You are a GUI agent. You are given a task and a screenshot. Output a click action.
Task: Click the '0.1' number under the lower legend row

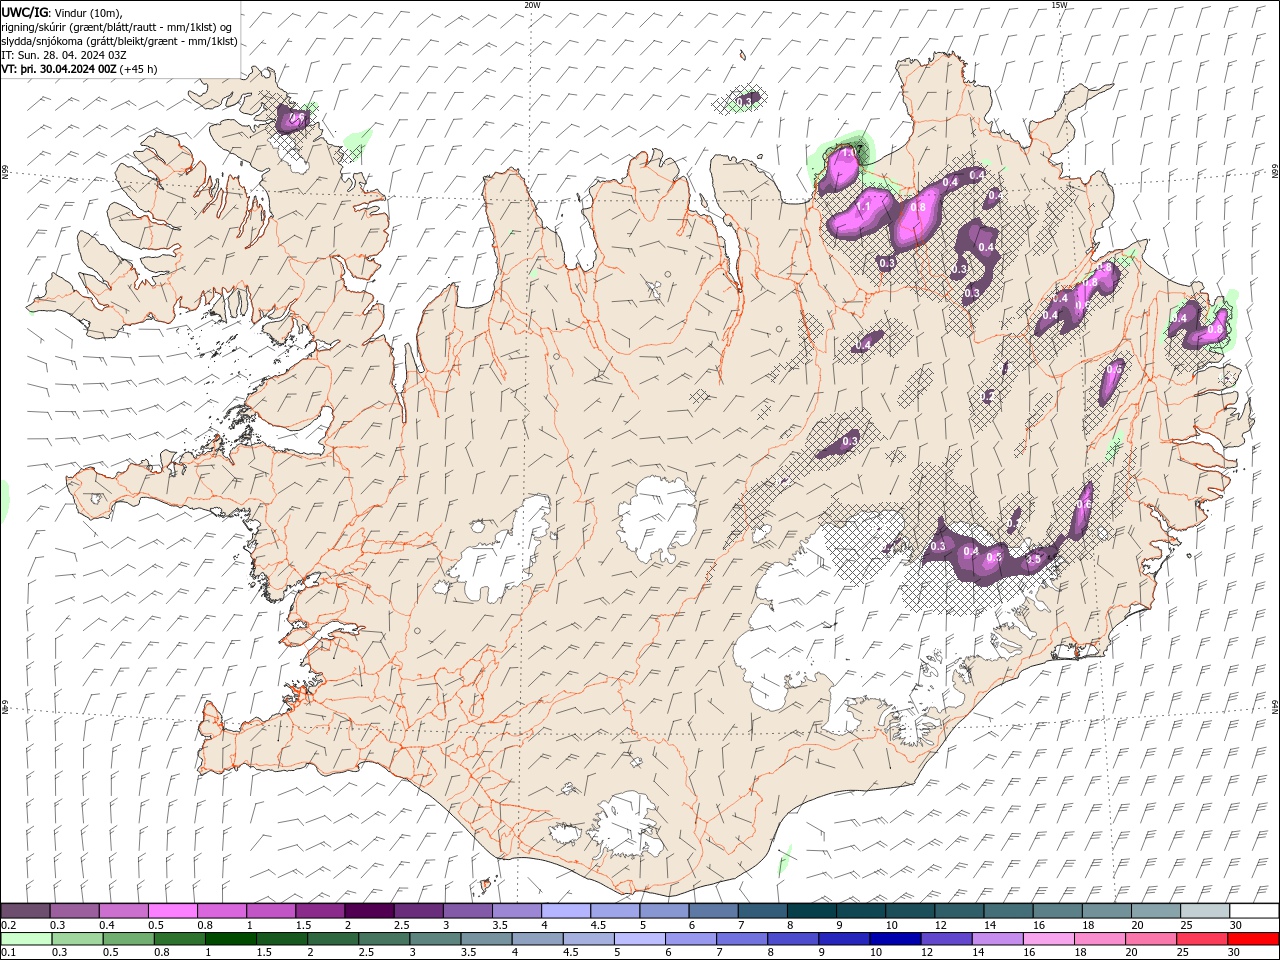point(8,953)
